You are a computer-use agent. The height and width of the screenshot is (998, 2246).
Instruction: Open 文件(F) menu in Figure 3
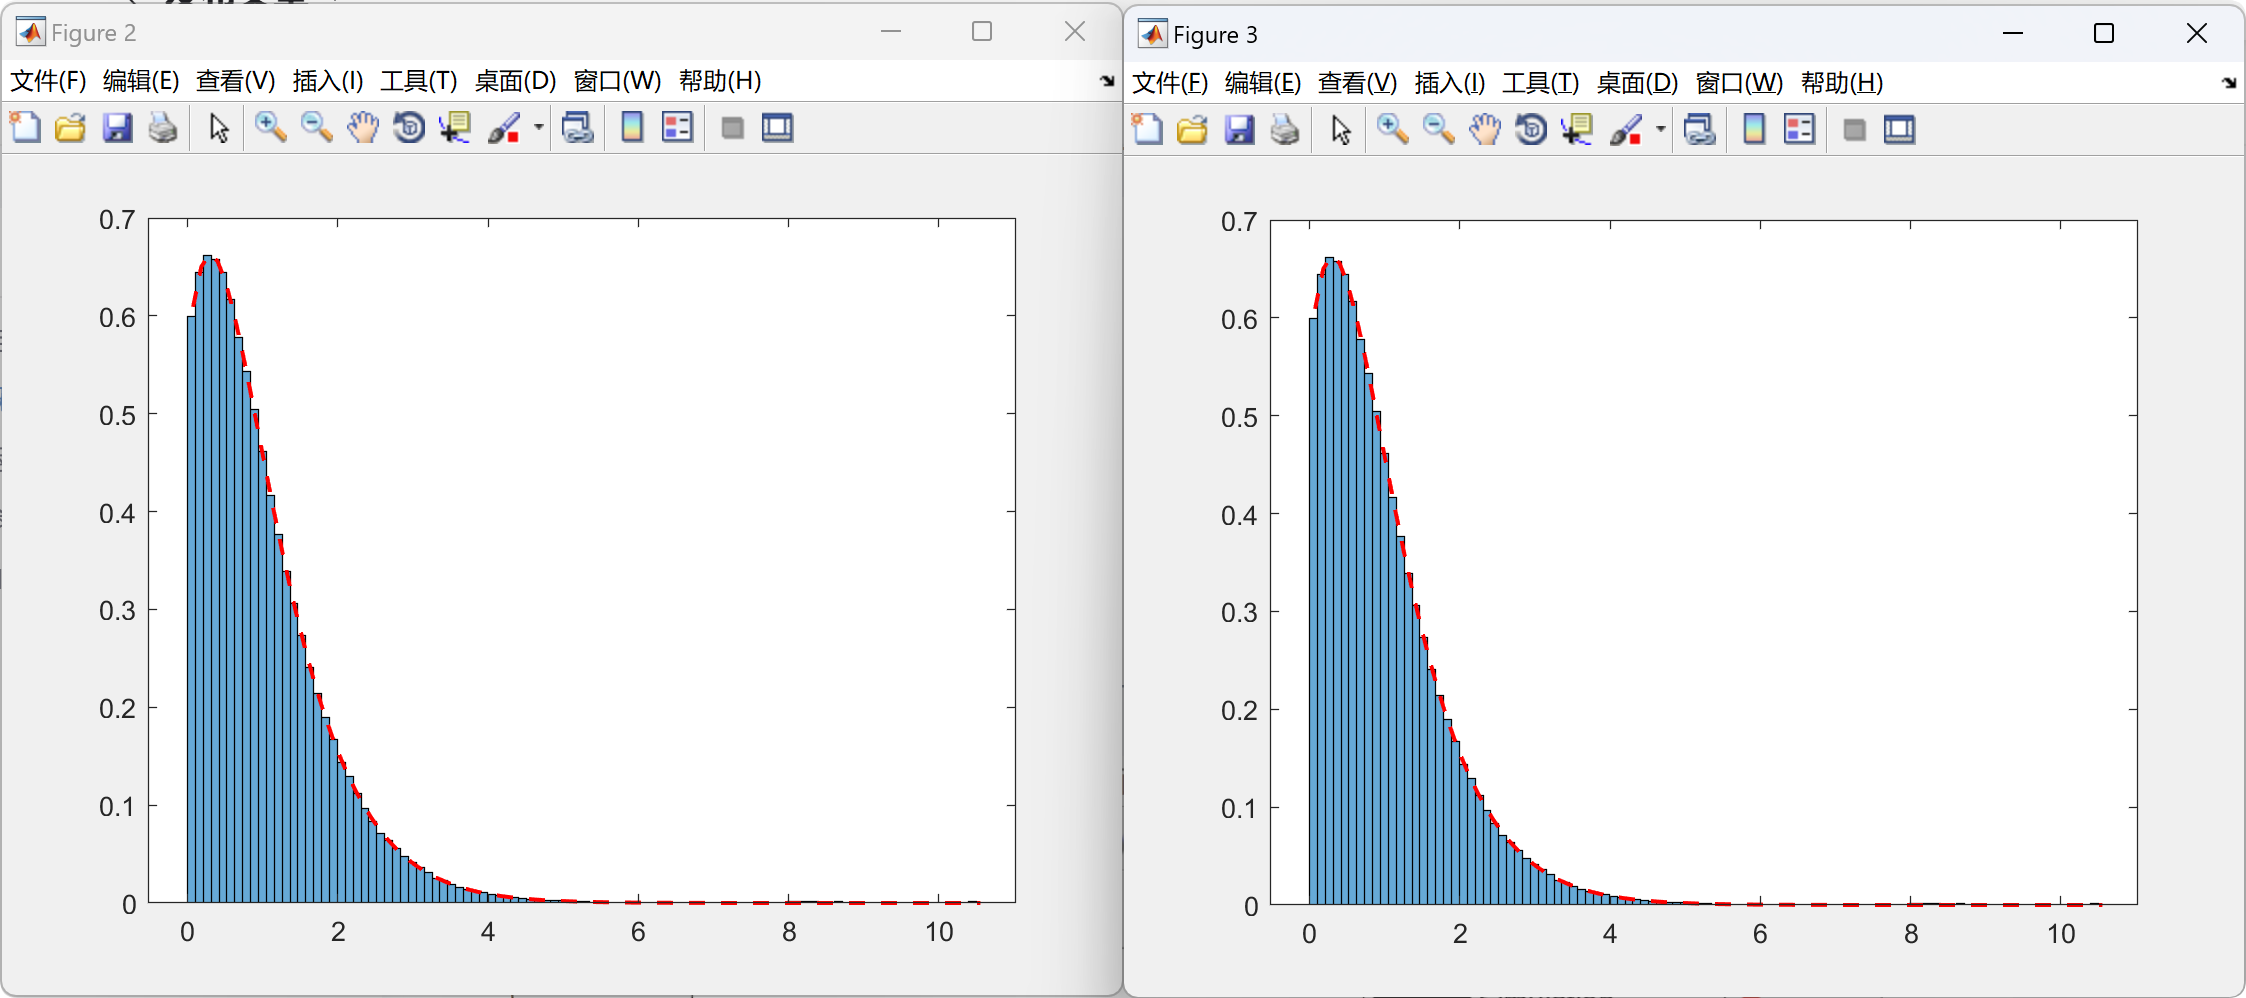(1170, 83)
